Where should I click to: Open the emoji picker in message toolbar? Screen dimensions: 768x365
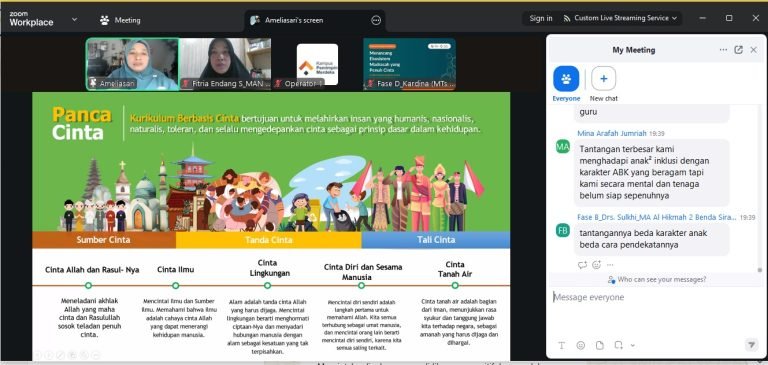581,345
